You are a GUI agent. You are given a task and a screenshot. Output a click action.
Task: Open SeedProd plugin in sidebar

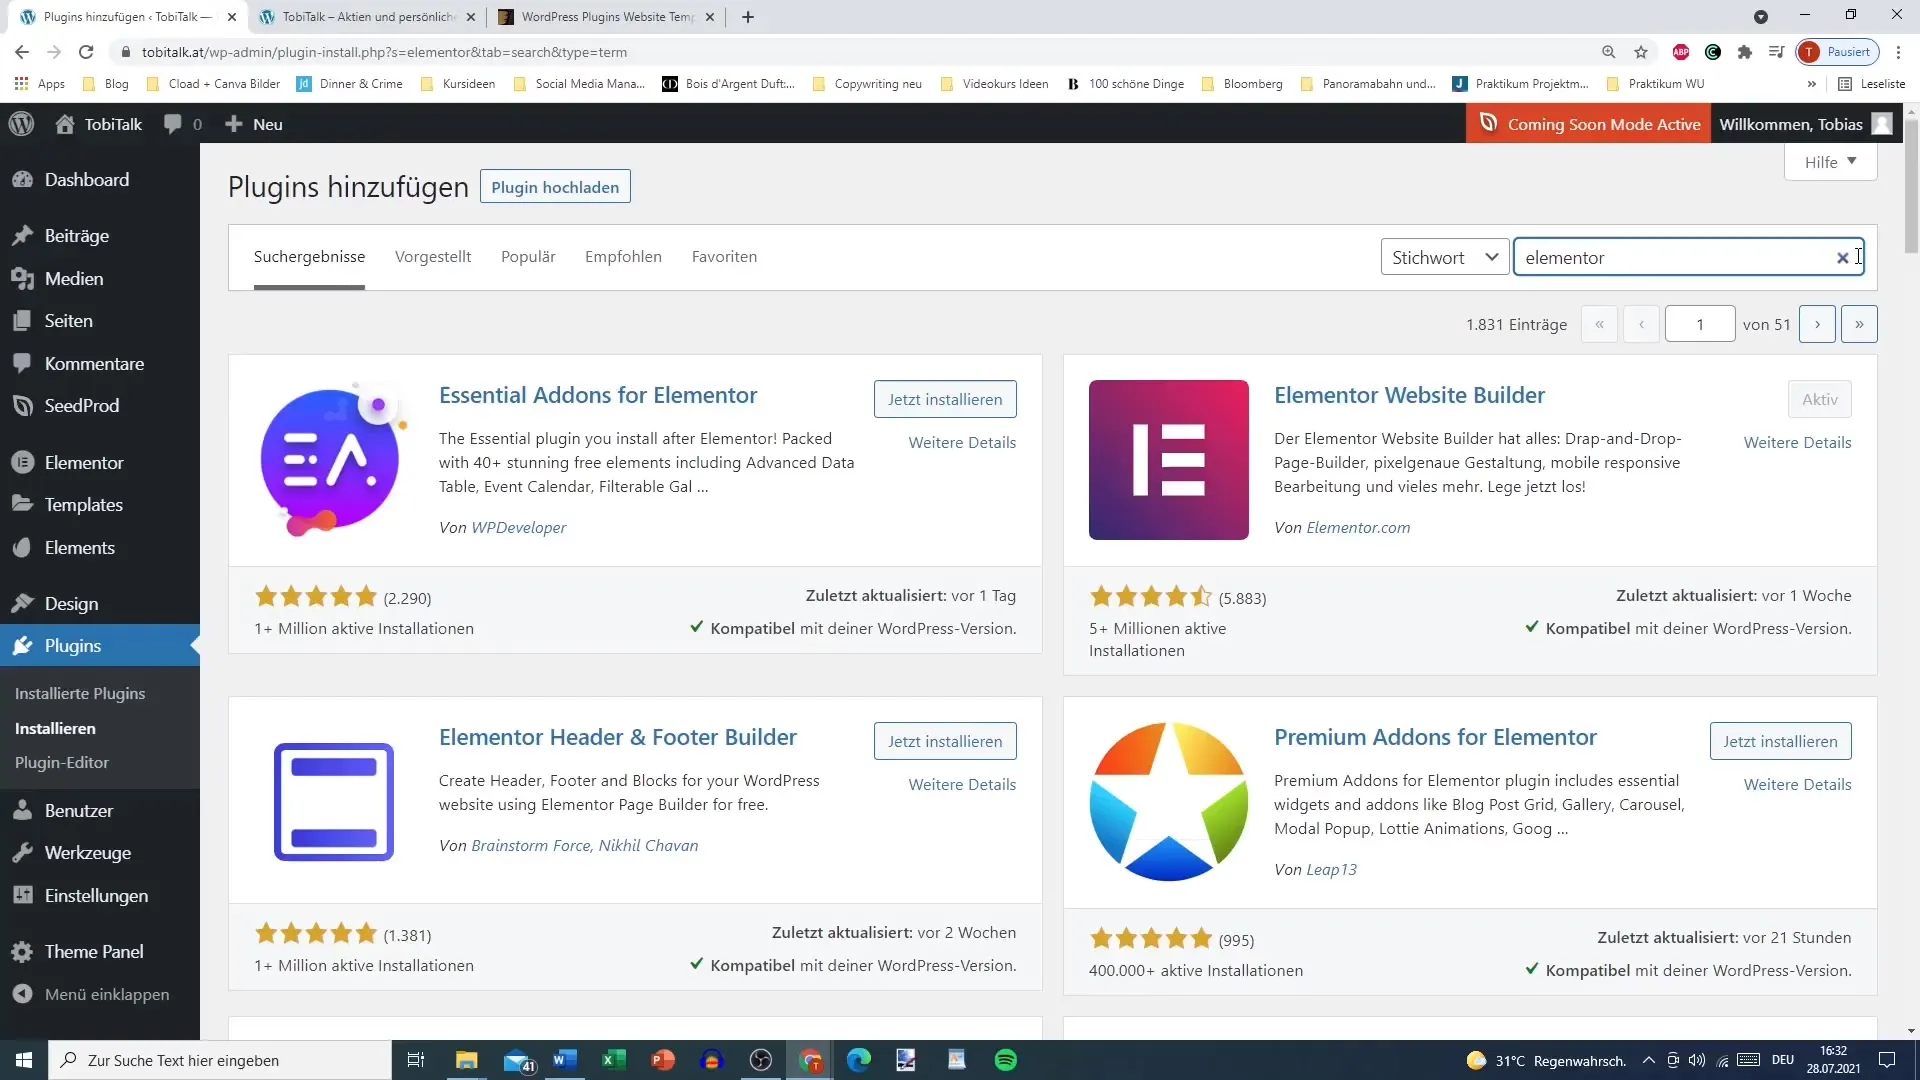click(x=82, y=405)
